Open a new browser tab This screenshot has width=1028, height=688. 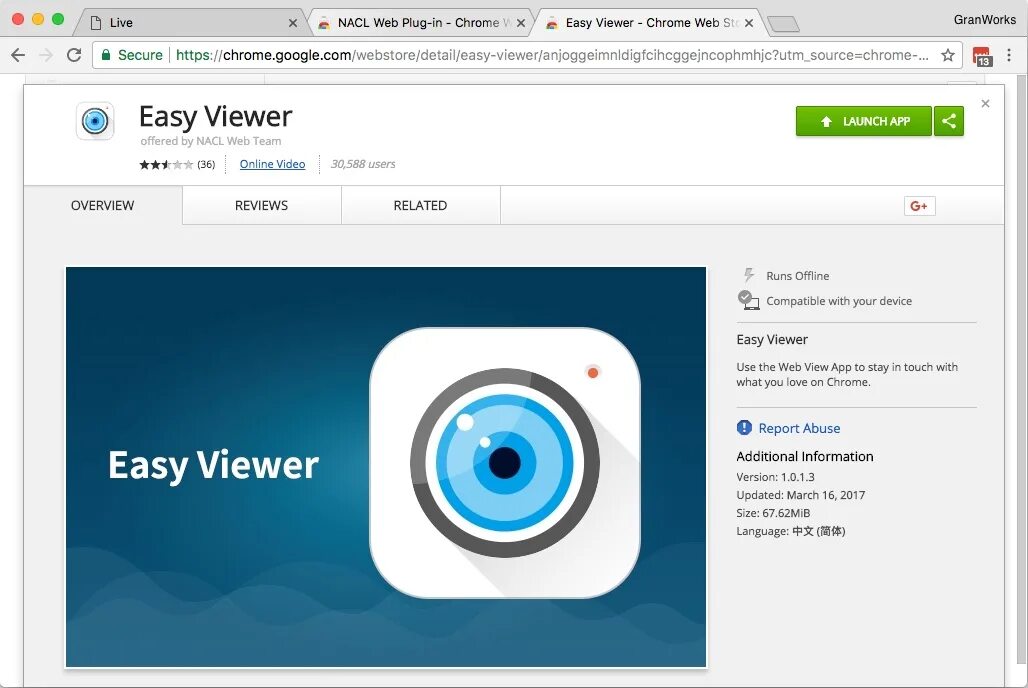pos(783,24)
